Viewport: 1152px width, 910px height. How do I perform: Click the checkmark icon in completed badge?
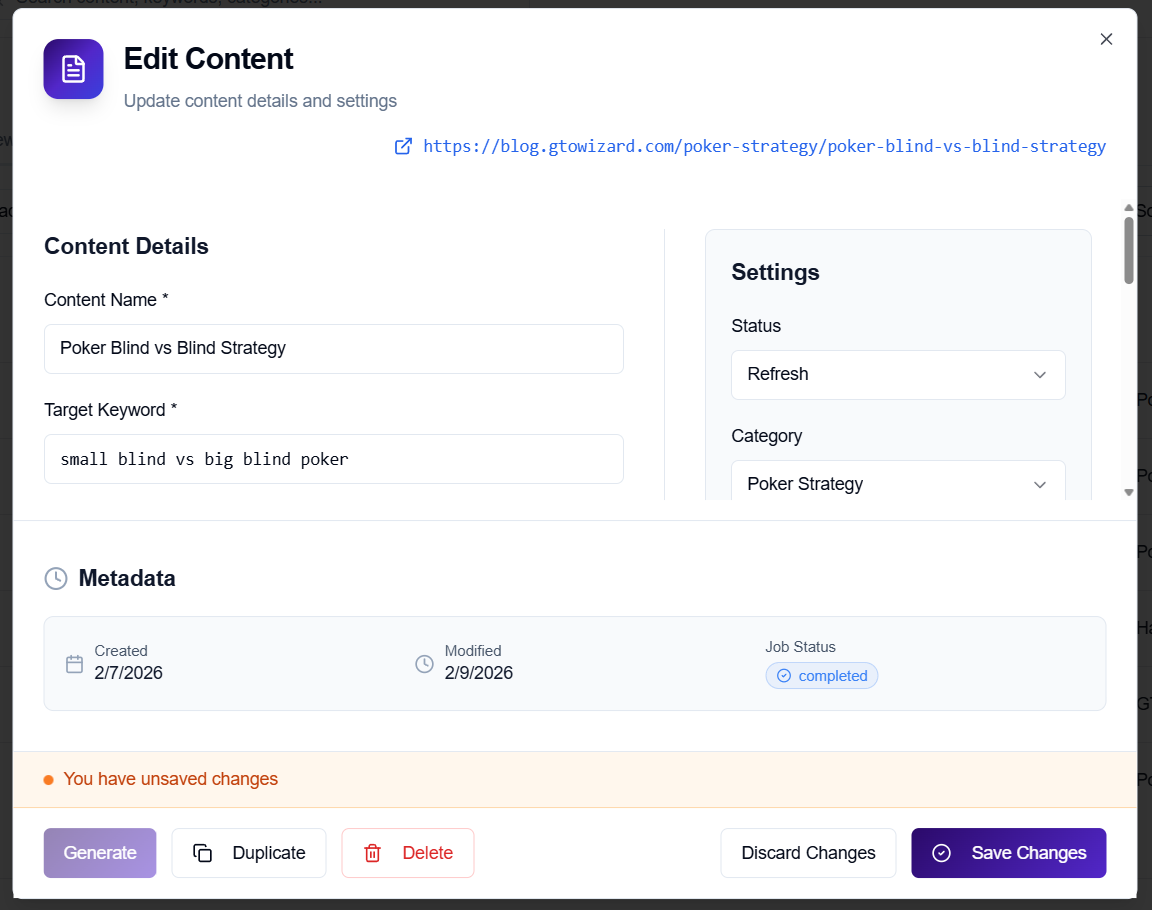[786, 675]
